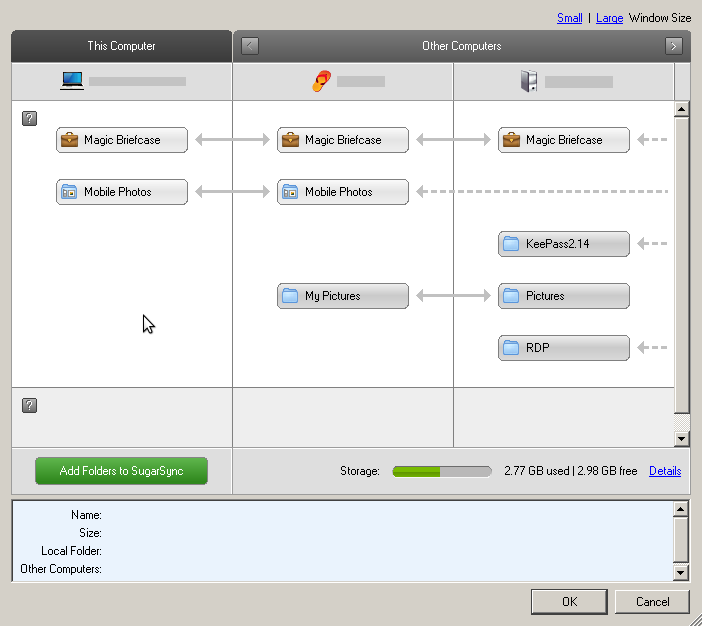The width and height of the screenshot is (702, 626).
Task: Click OK to confirm
Action: [x=569, y=601]
